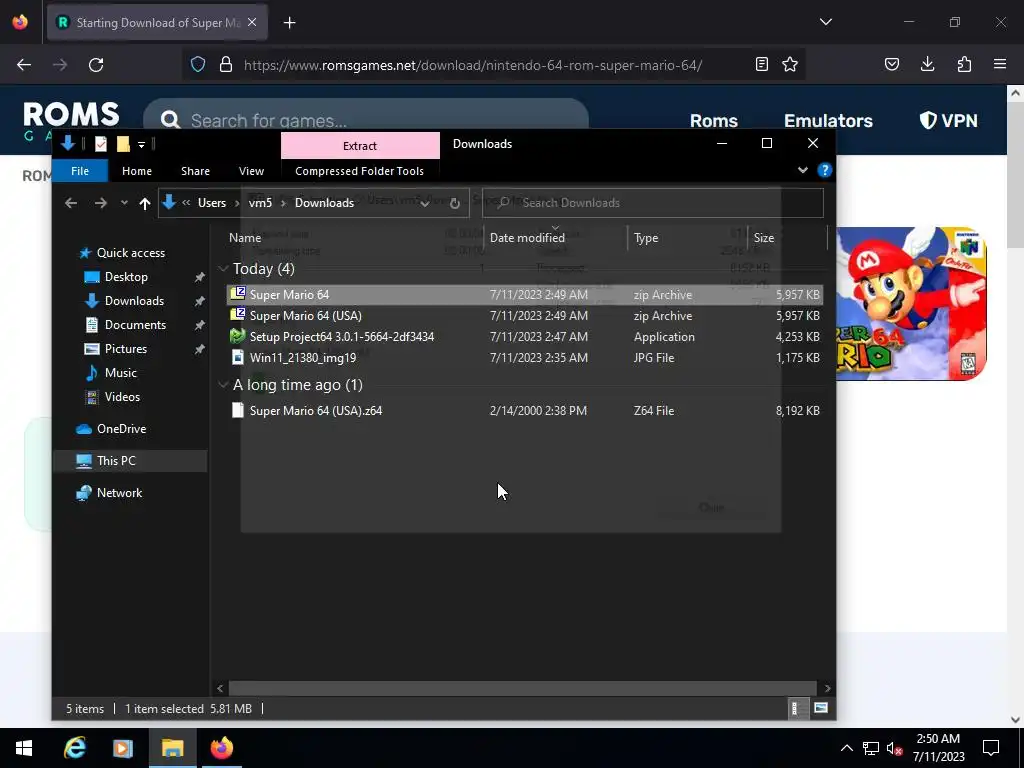Close the Starting Download tab
This screenshot has width=1024, height=768.
[252, 22]
